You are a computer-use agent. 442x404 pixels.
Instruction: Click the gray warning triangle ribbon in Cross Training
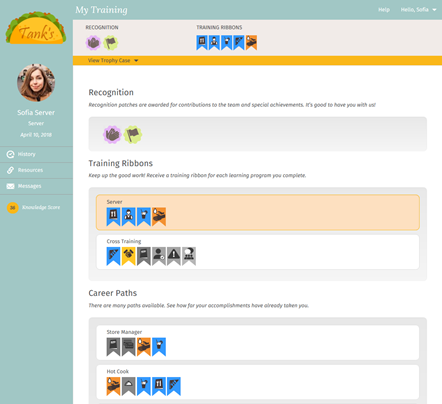(x=174, y=256)
